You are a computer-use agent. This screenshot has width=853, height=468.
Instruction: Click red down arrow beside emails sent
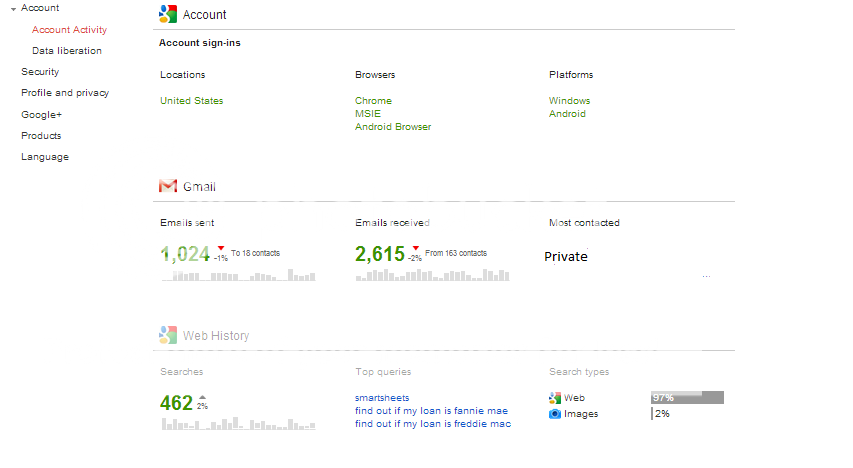(x=221, y=248)
